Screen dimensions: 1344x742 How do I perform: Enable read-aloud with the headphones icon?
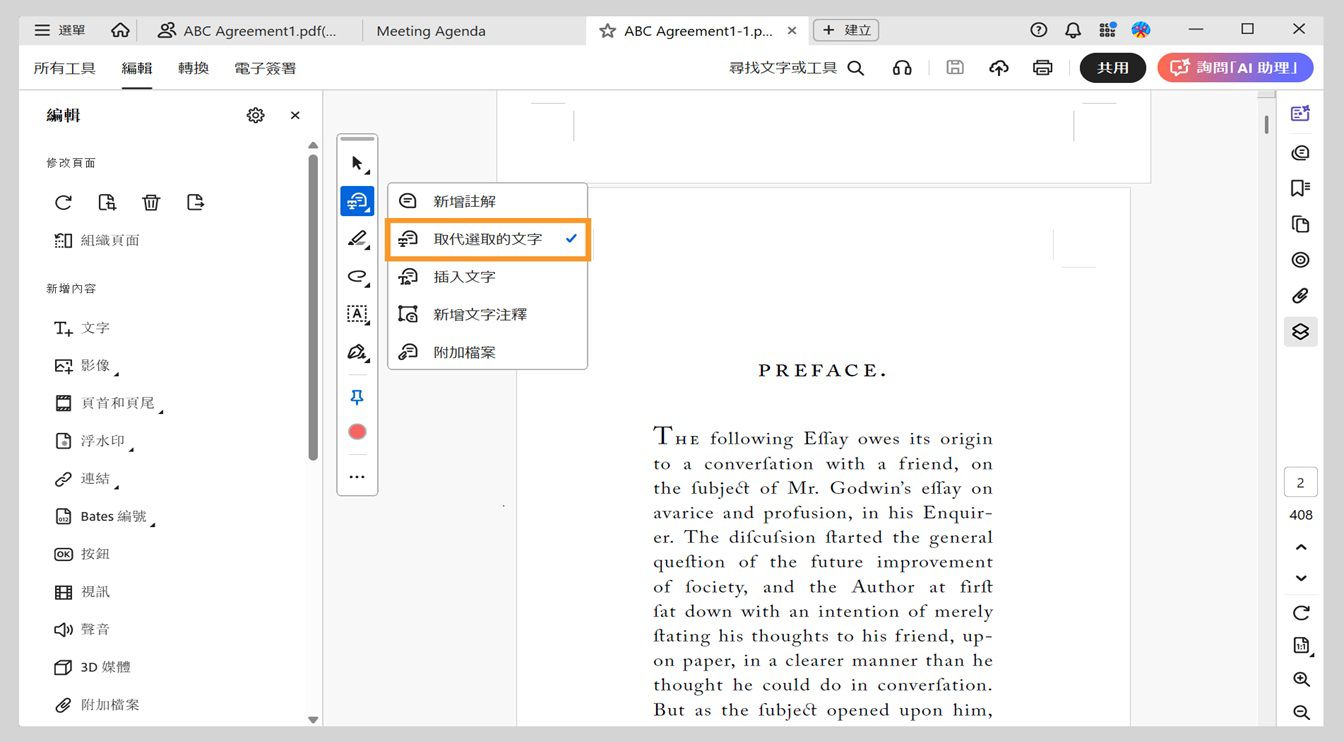(902, 67)
